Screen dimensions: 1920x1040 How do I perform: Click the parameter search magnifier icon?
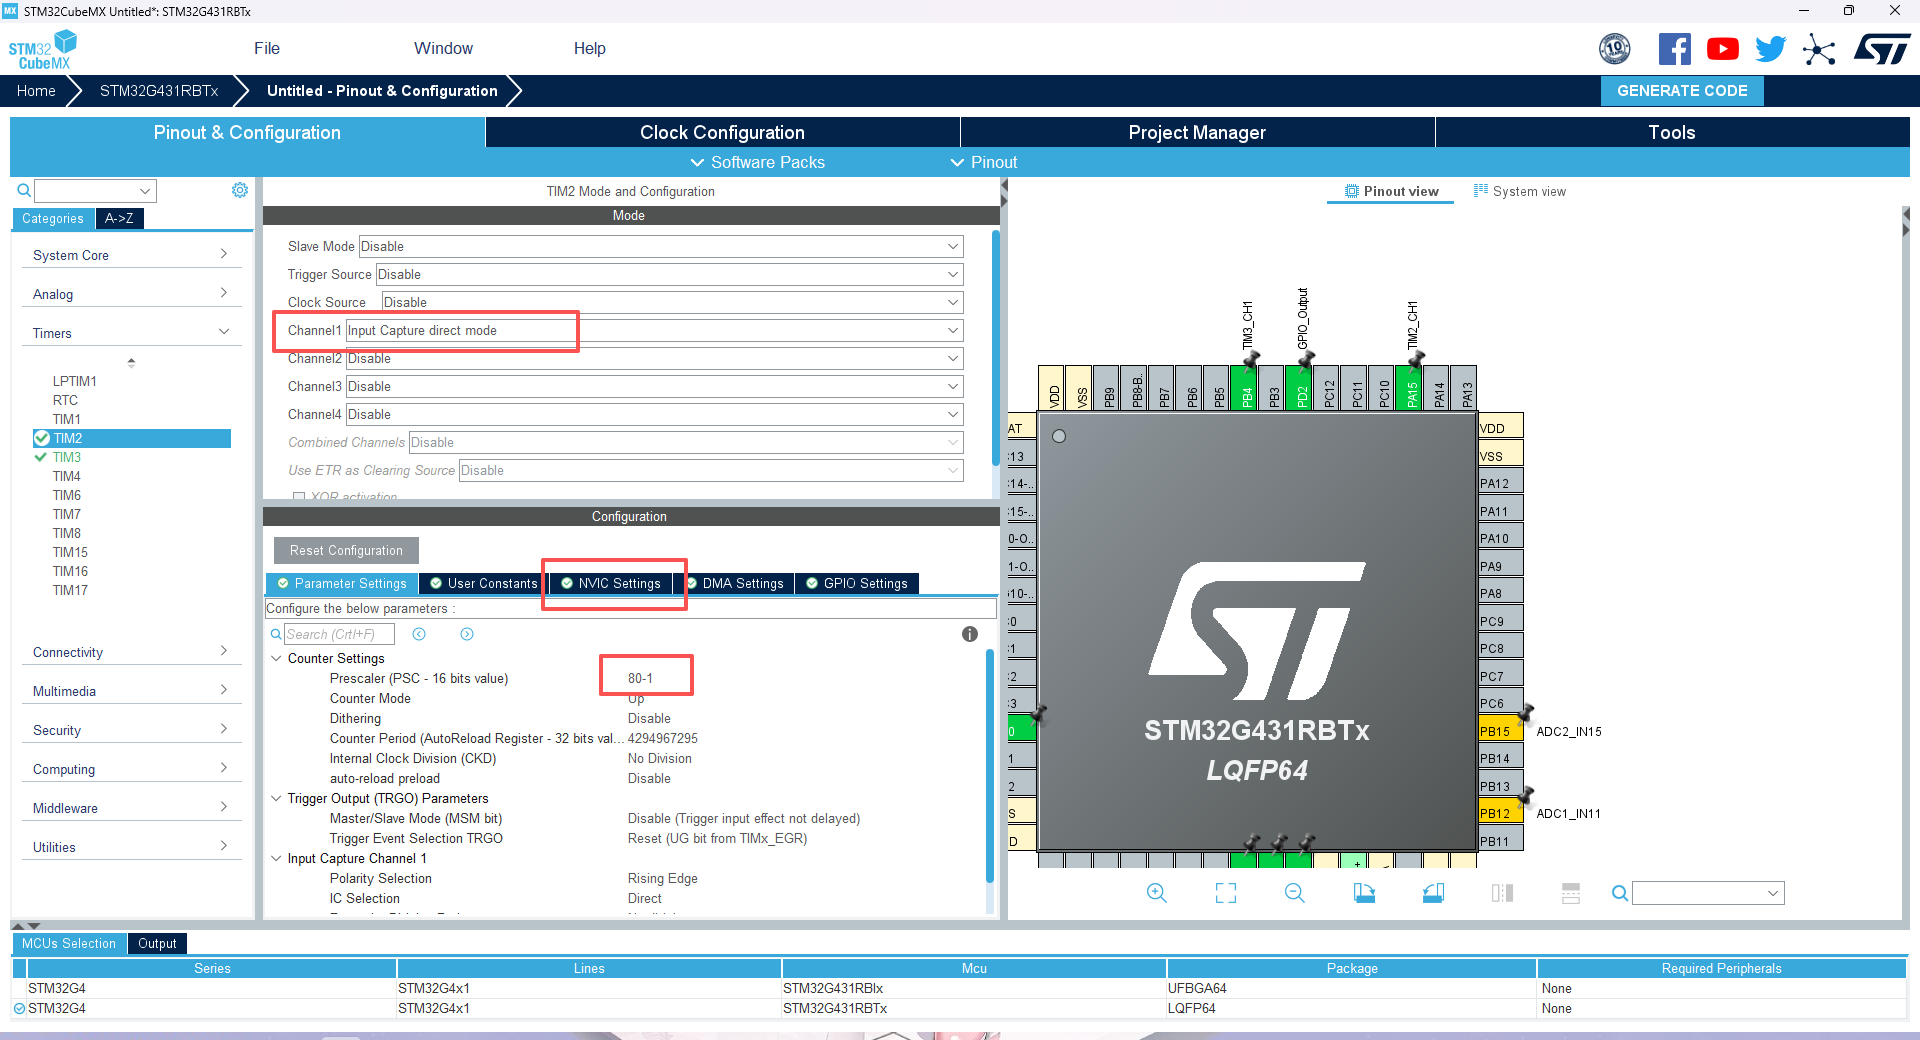point(276,634)
